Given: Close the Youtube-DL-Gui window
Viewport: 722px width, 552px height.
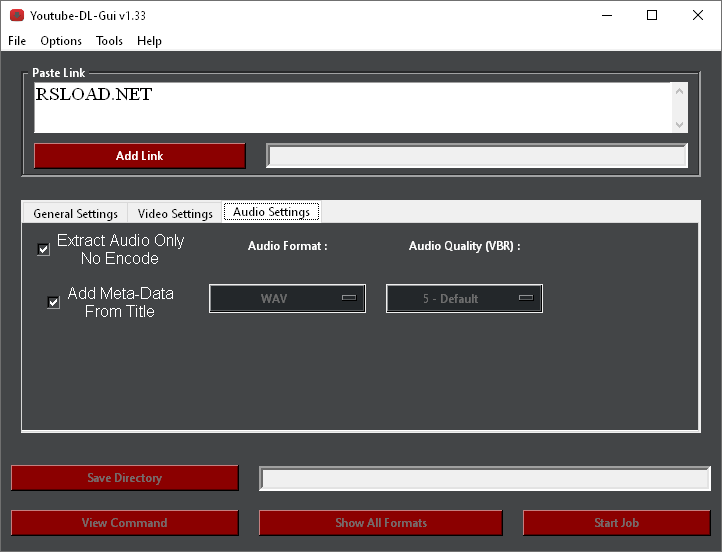Looking at the screenshot, I should click(698, 15).
